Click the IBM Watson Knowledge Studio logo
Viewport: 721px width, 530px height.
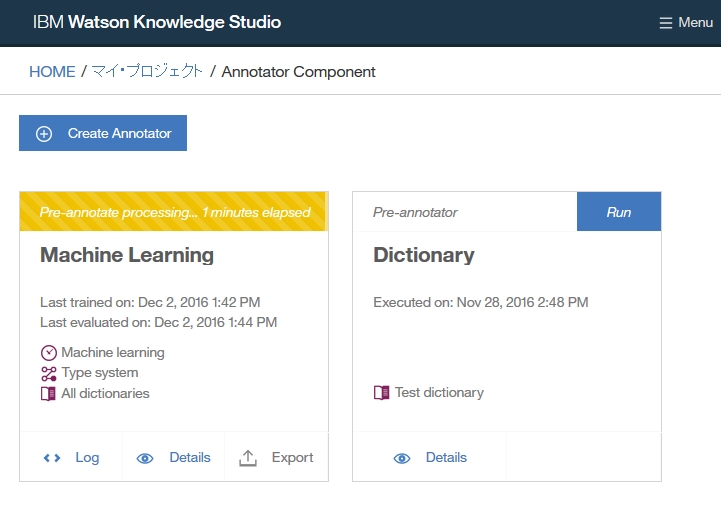[x=157, y=22]
